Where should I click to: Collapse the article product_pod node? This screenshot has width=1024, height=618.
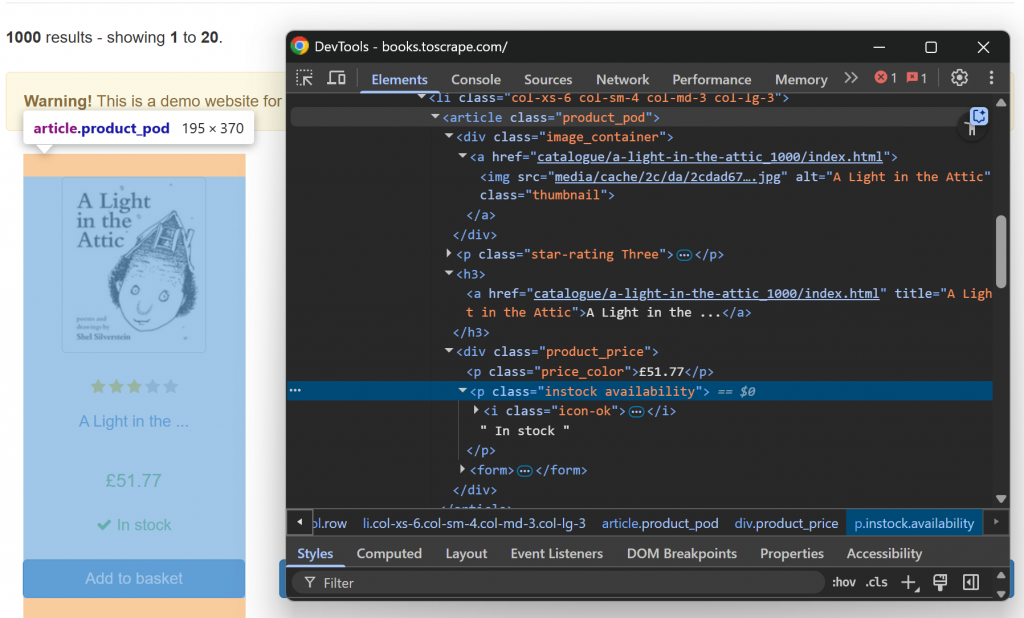click(x=435, y=117)
